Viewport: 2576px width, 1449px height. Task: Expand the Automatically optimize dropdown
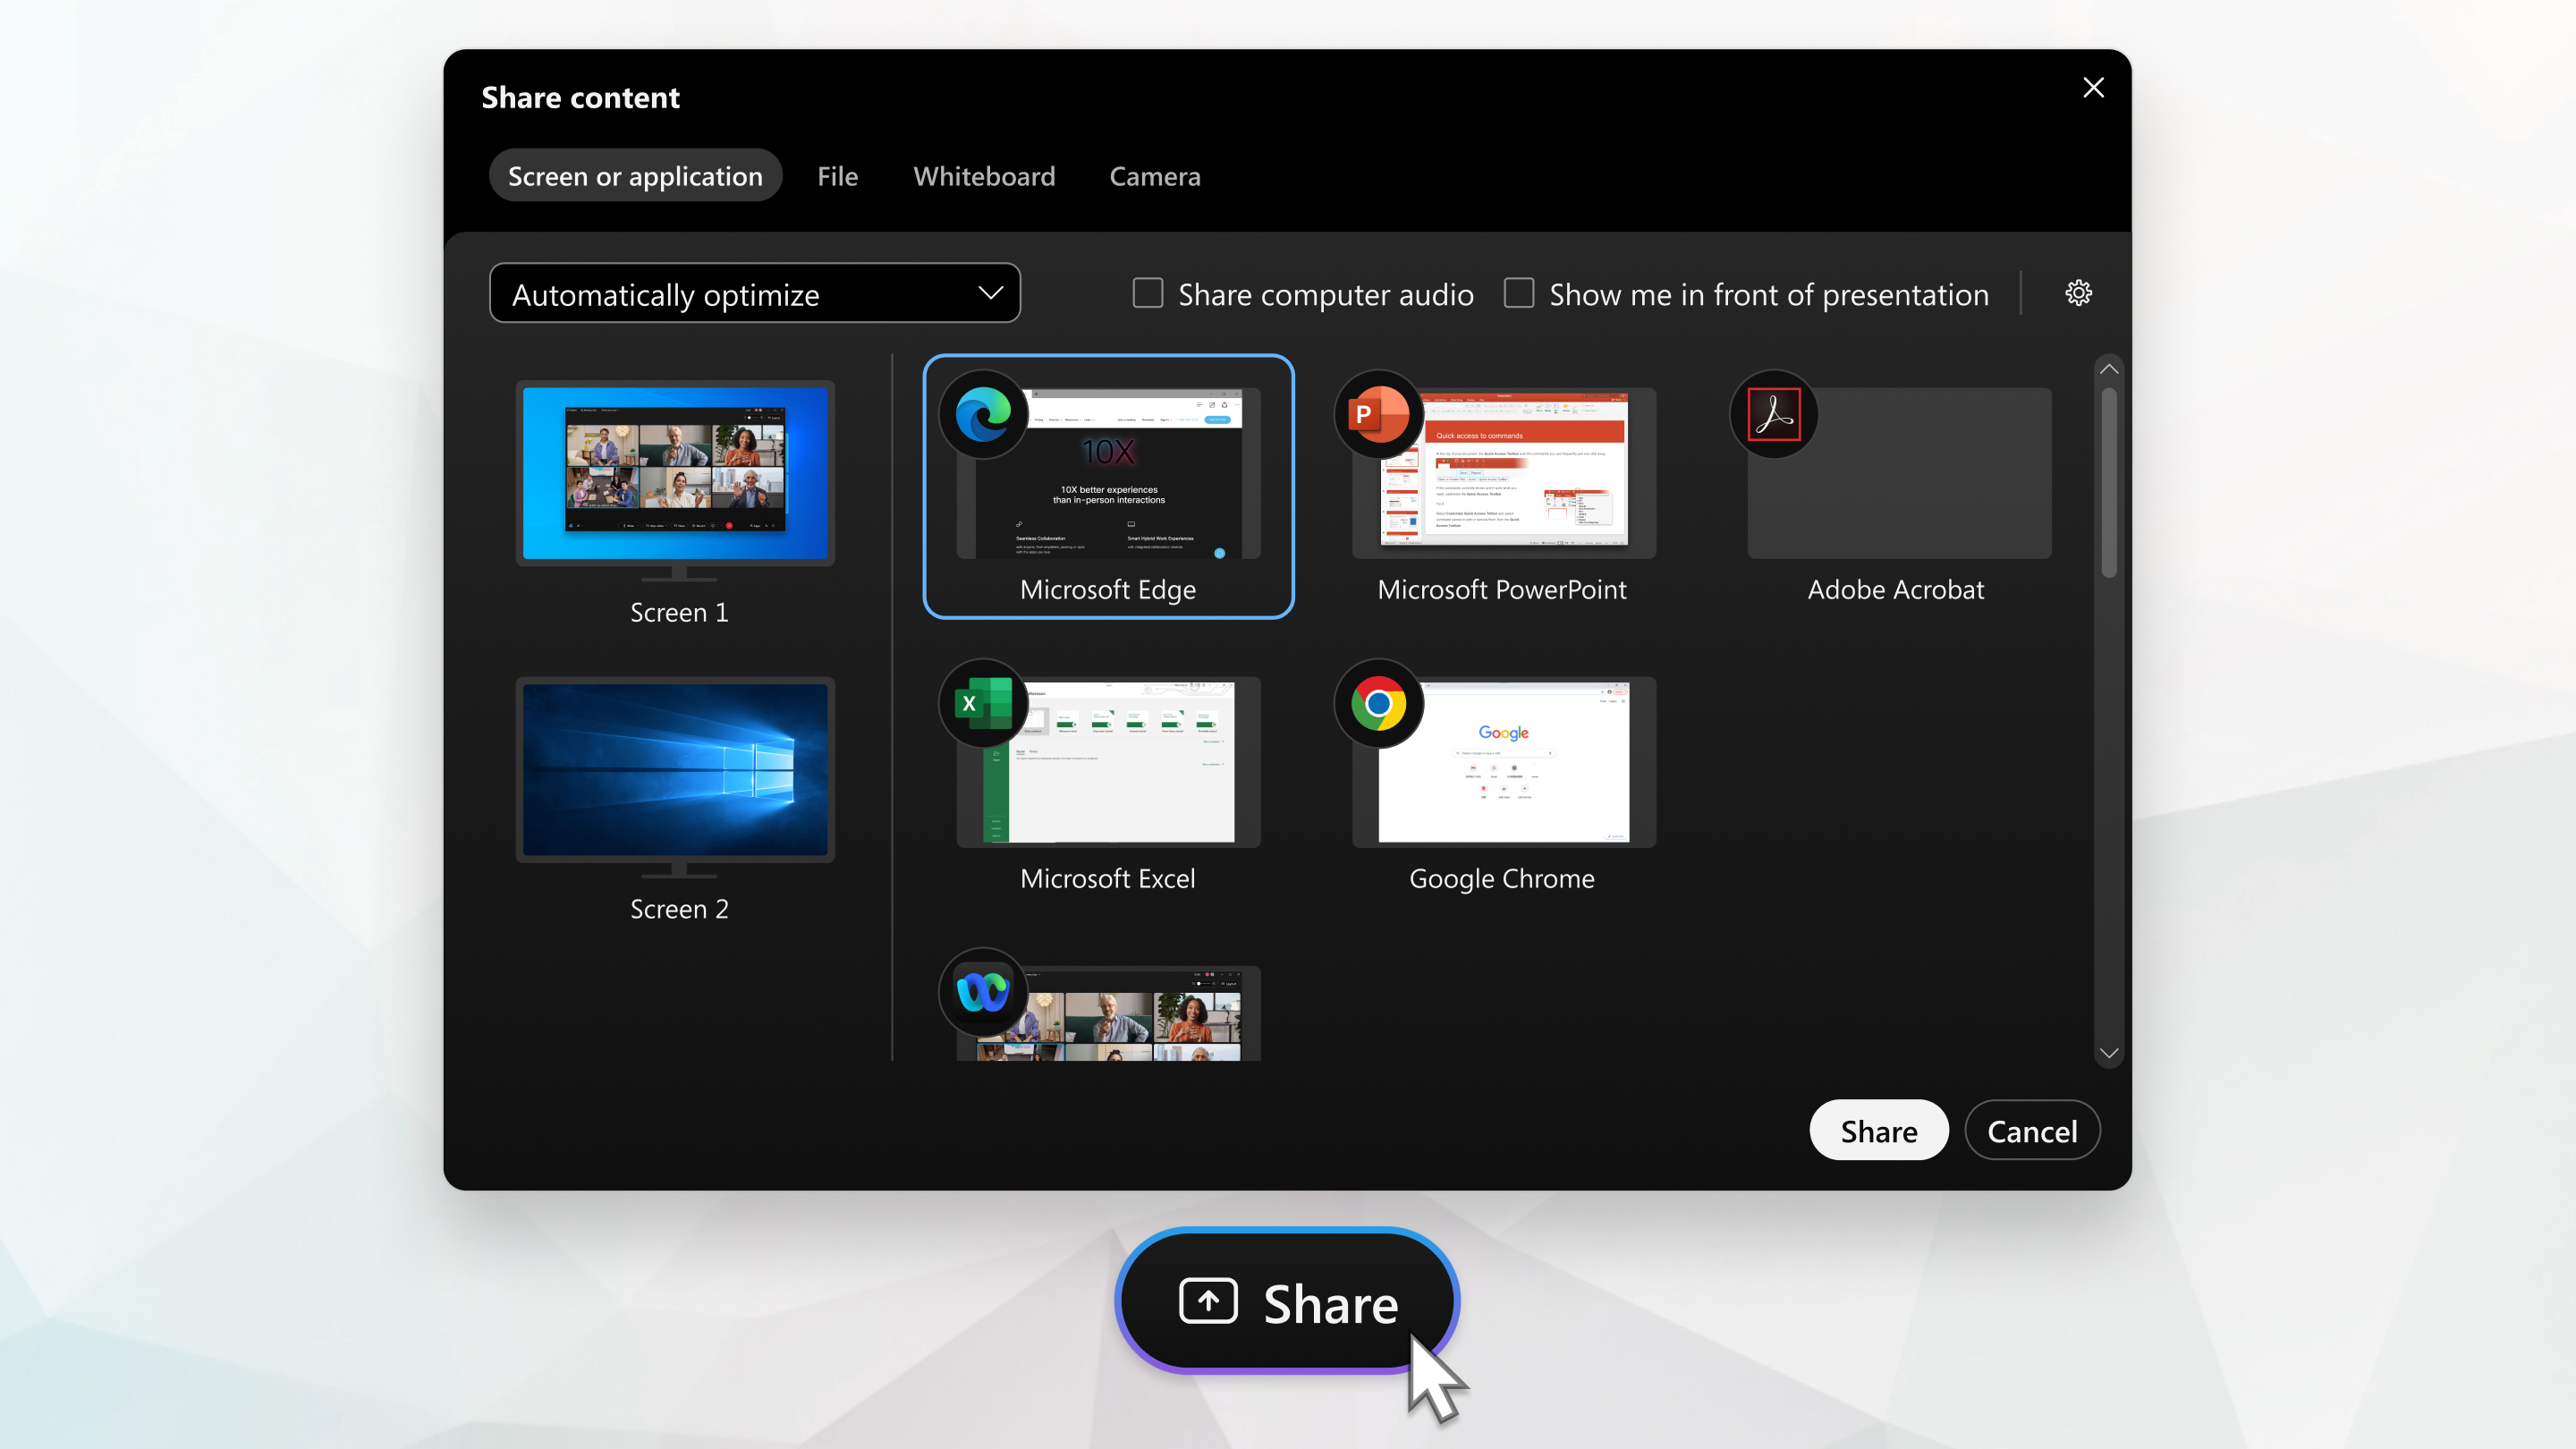click(x=754, y=293)
